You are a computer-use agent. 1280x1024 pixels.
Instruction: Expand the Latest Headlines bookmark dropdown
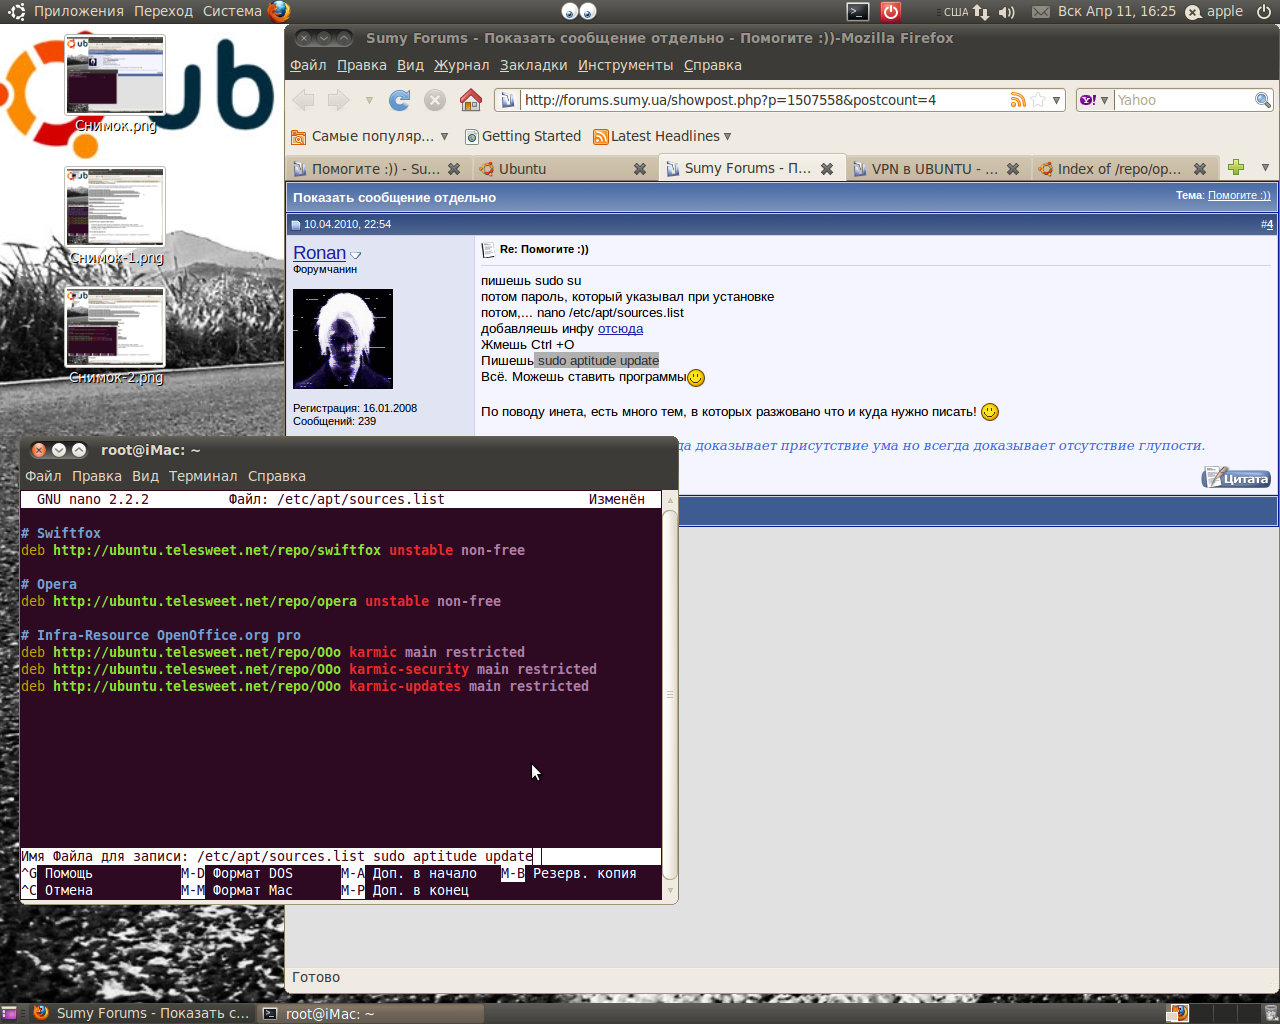coord(728,137)
